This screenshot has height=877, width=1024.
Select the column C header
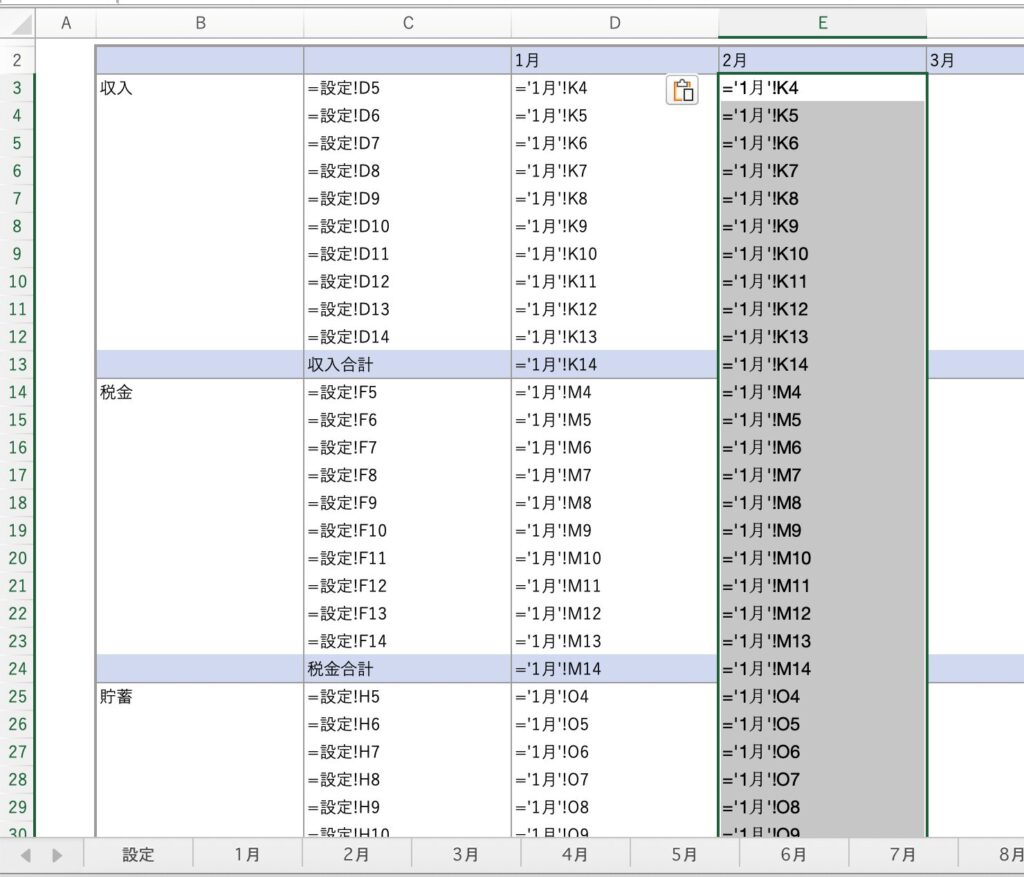pos(407,23)
